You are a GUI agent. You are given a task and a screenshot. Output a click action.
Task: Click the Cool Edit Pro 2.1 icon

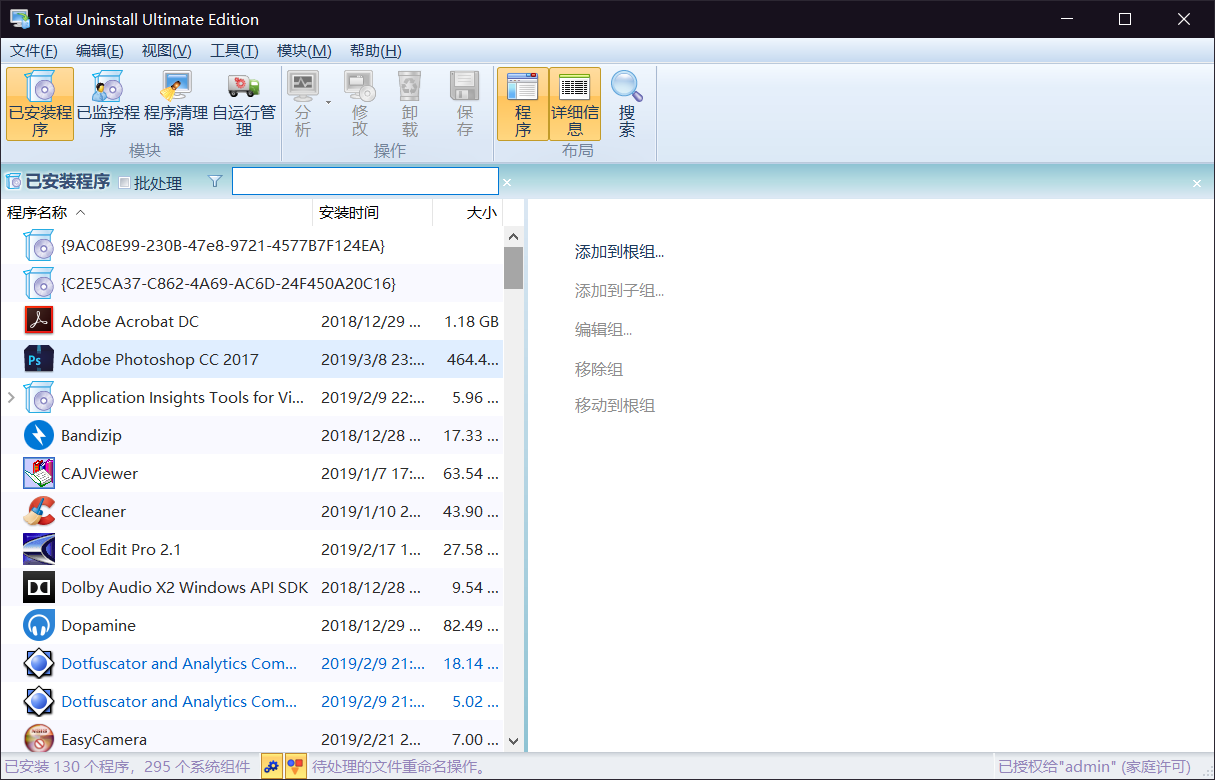39,549
